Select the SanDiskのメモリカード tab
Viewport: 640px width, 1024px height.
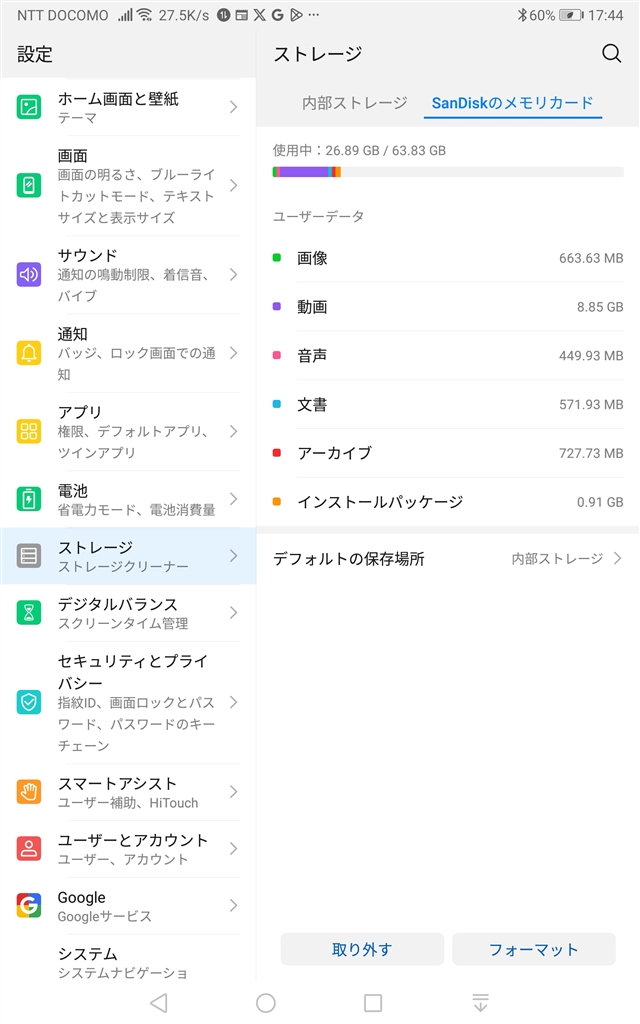coord(512,103)
